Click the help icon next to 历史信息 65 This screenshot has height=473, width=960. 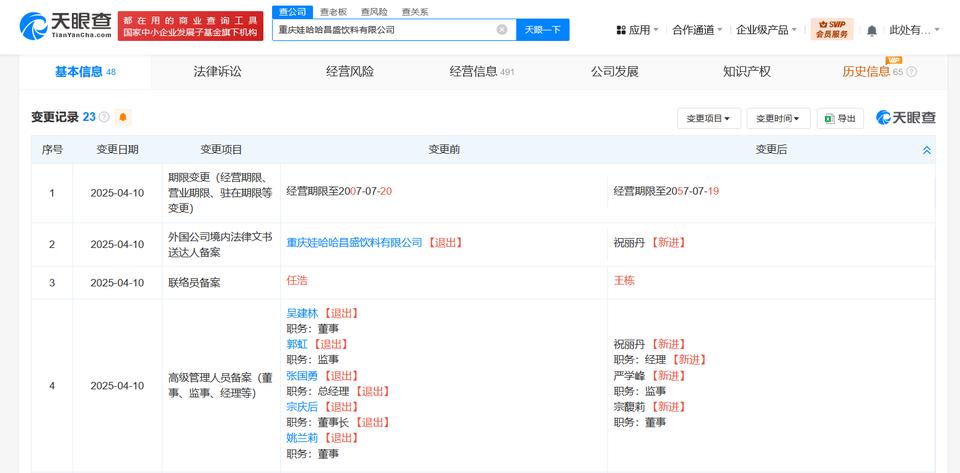(x=912, y=72)
